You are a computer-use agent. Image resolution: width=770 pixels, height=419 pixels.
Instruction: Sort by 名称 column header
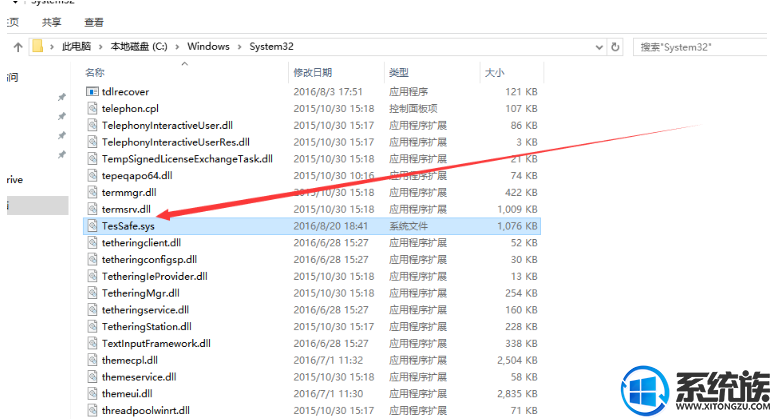click(95, 73)
